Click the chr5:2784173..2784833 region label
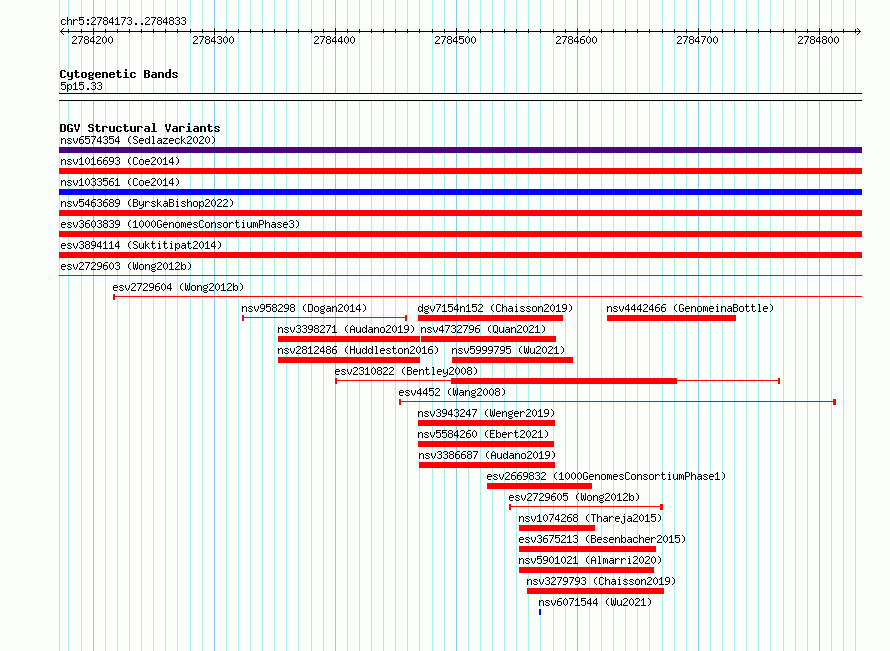890x651 pixels. 123,22
